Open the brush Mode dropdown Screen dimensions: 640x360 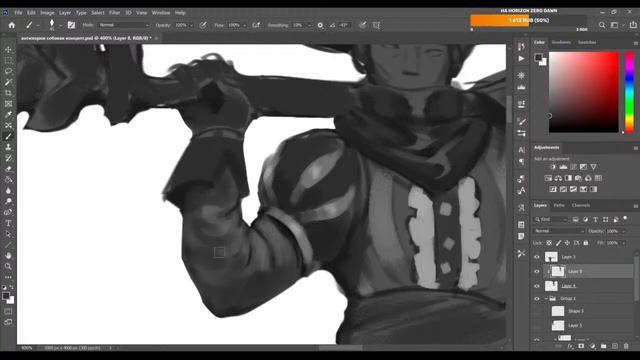point(124,25)
